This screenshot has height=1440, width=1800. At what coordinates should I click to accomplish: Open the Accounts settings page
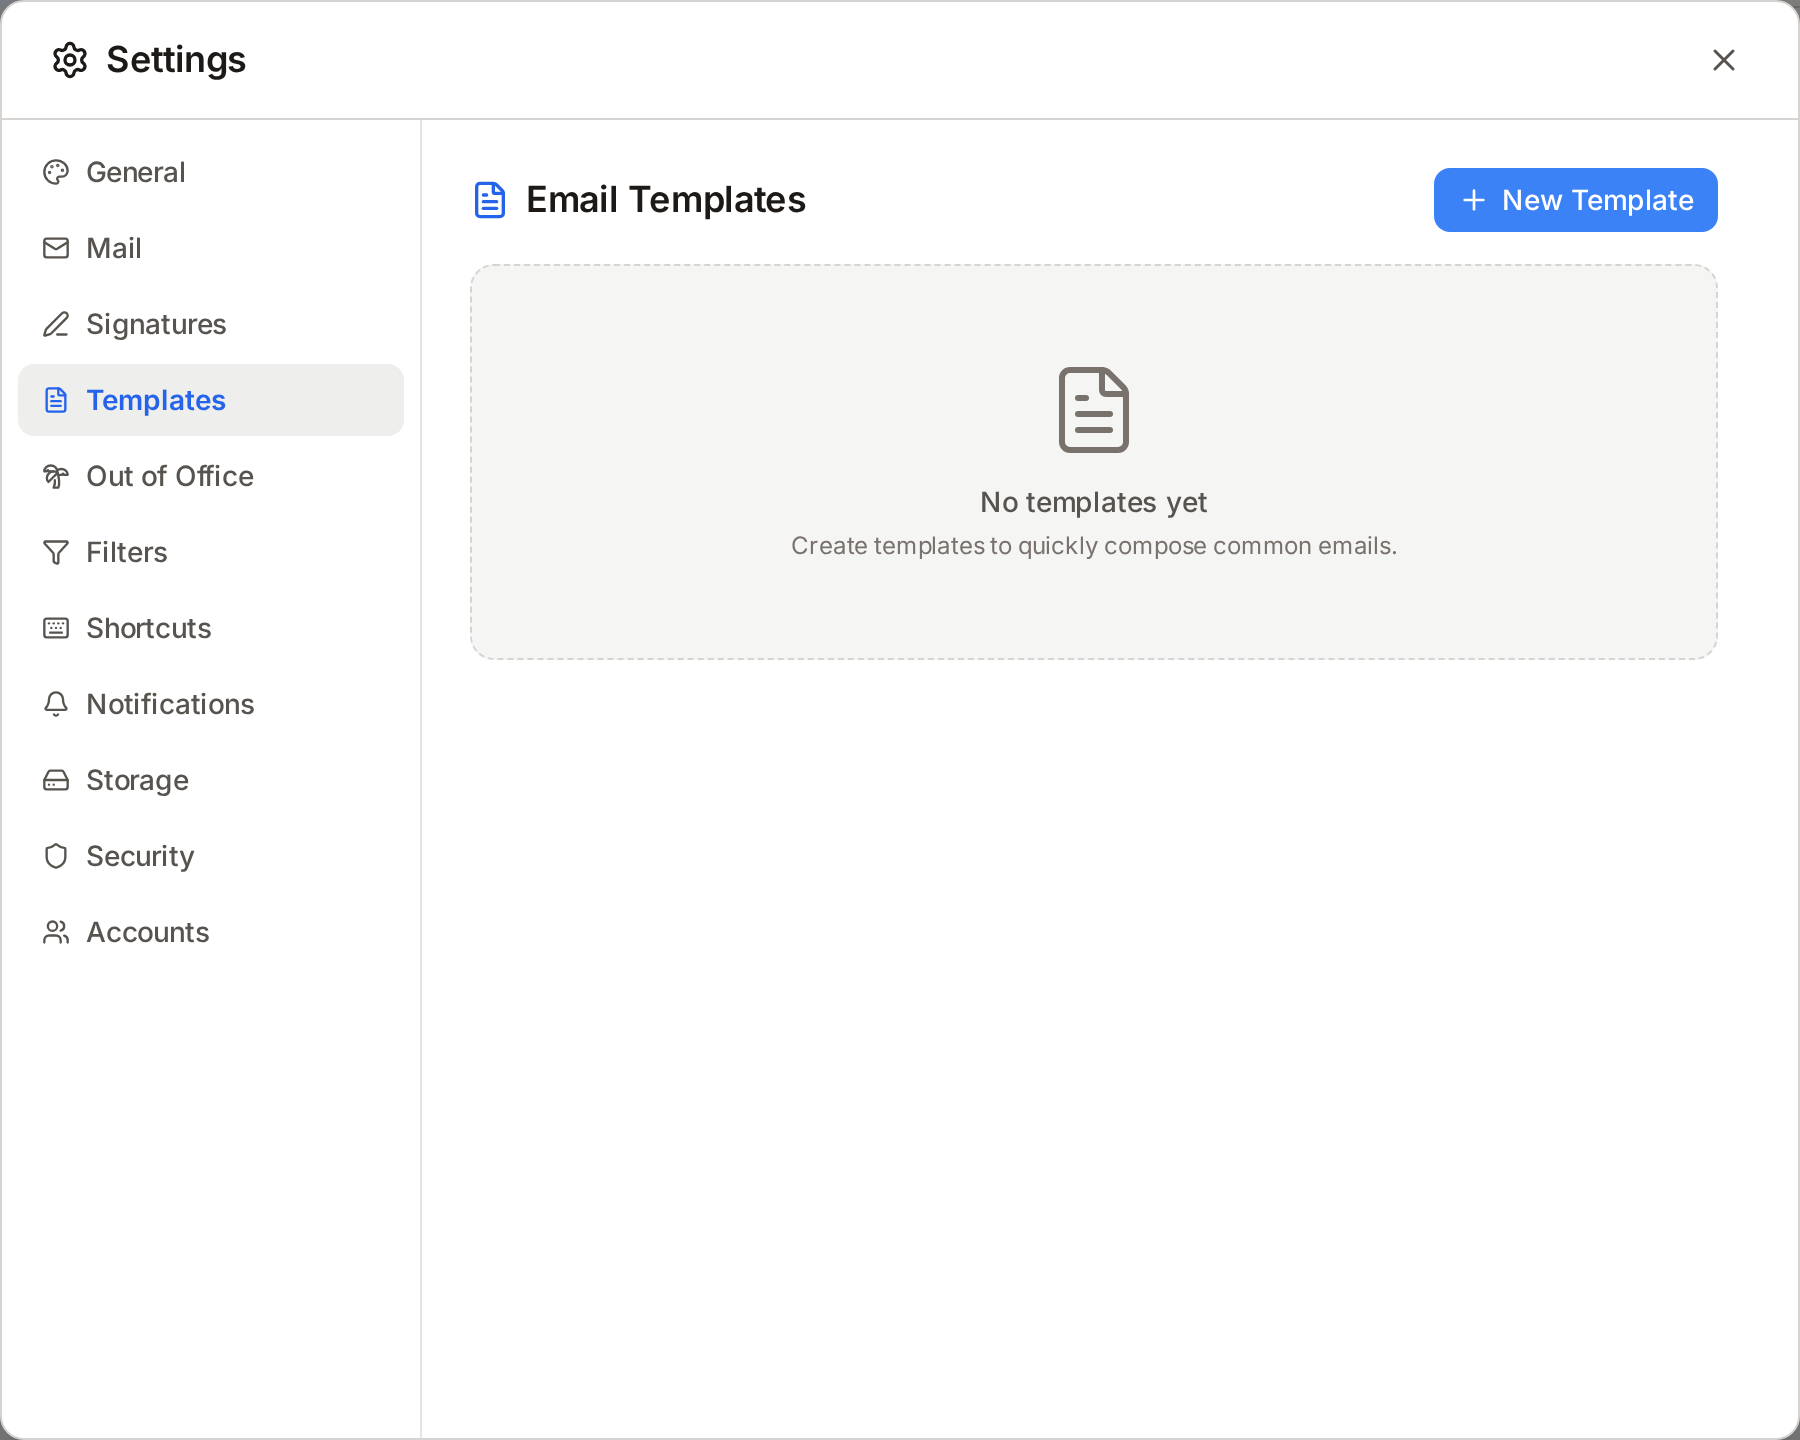pyautogui.click(x=147, y=932)
